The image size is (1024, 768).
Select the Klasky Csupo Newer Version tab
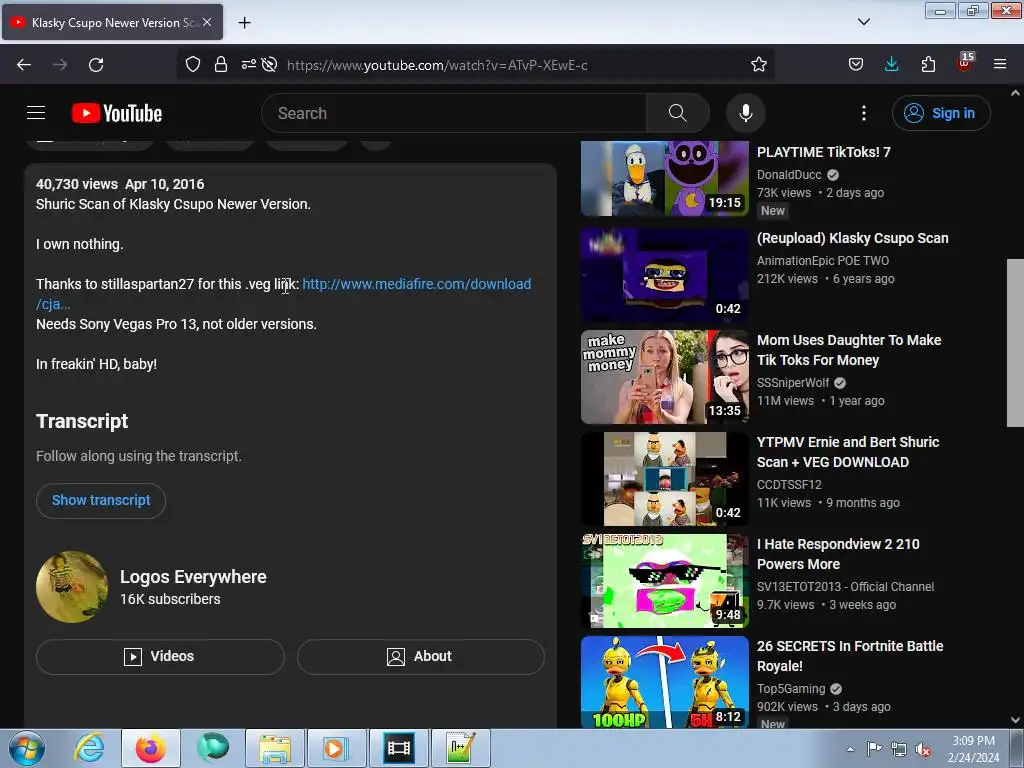point(111,23)
